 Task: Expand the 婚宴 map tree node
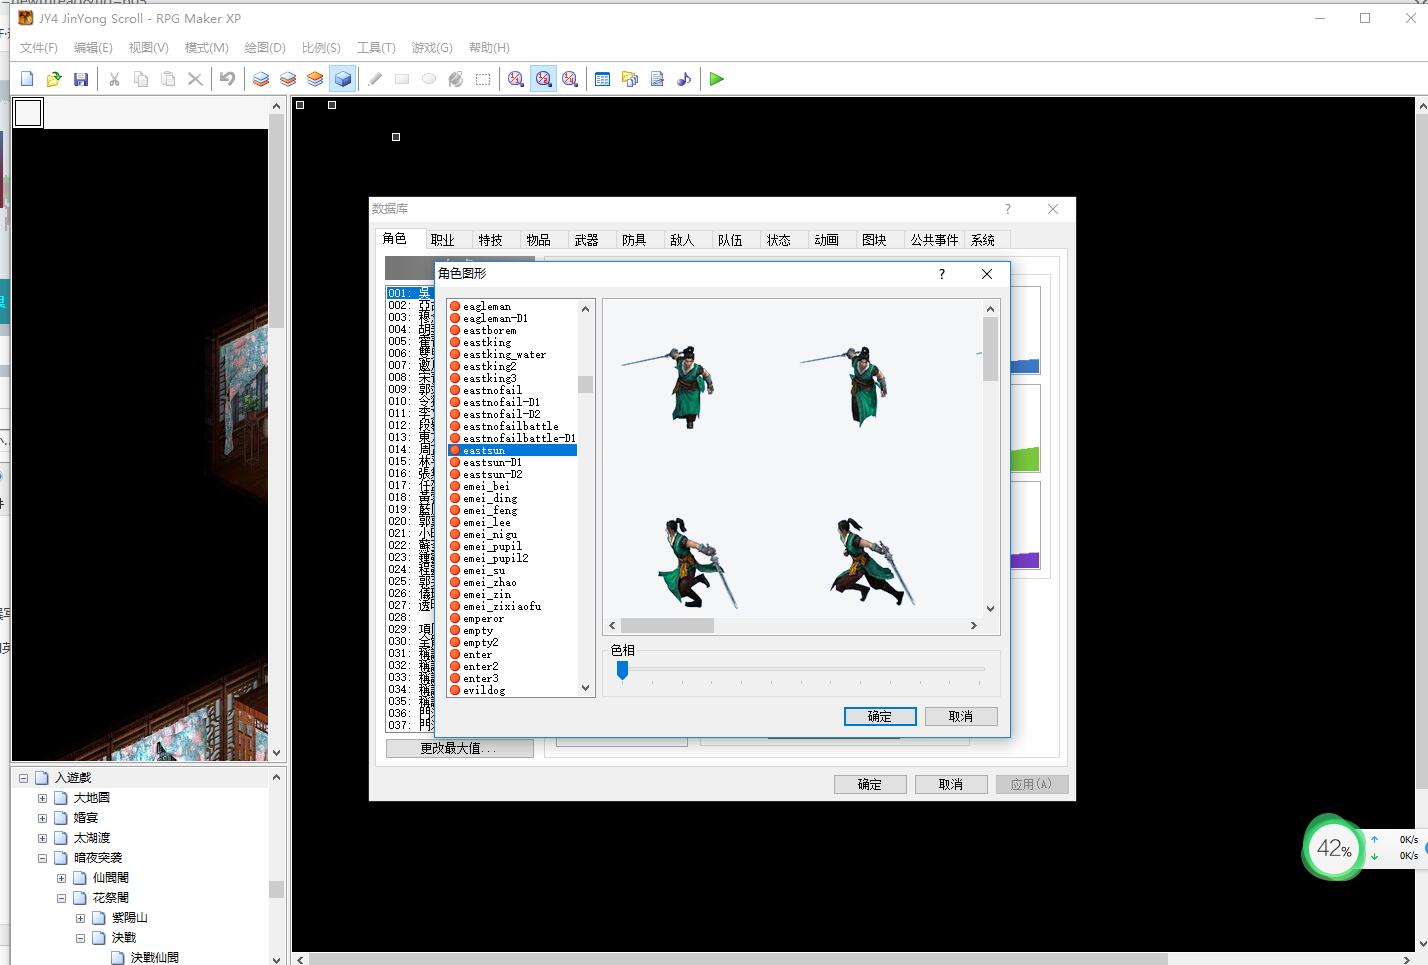[42, 818]
